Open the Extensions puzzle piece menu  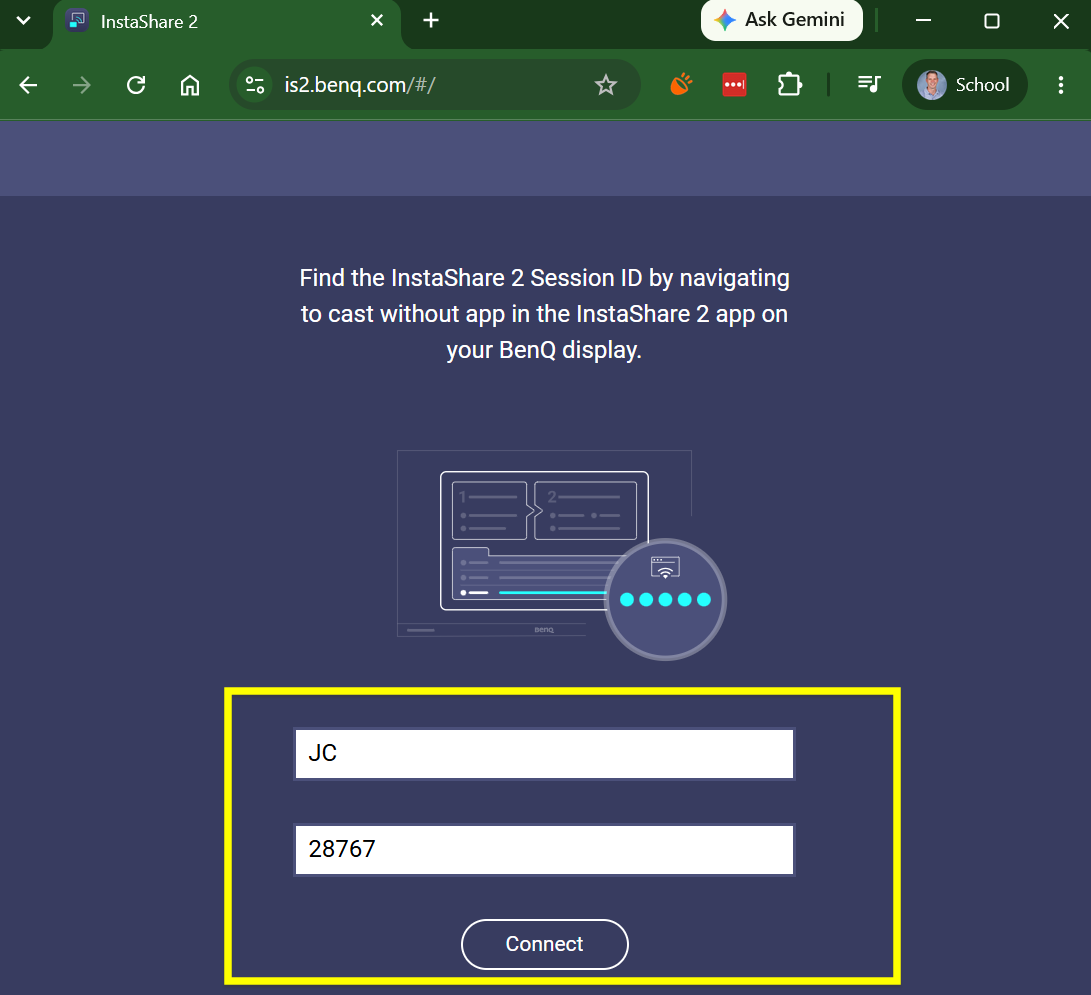click(789, 85)
